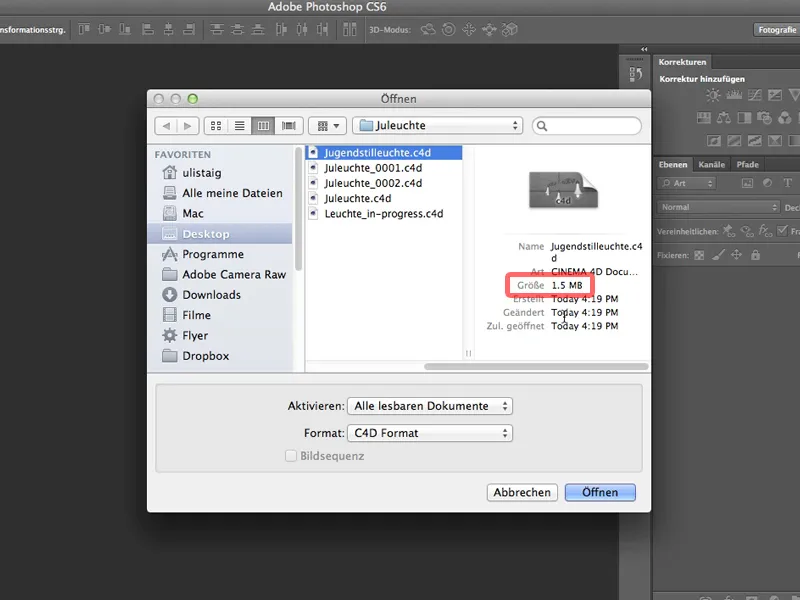Toggle unify layer position icon

[729, 231]
